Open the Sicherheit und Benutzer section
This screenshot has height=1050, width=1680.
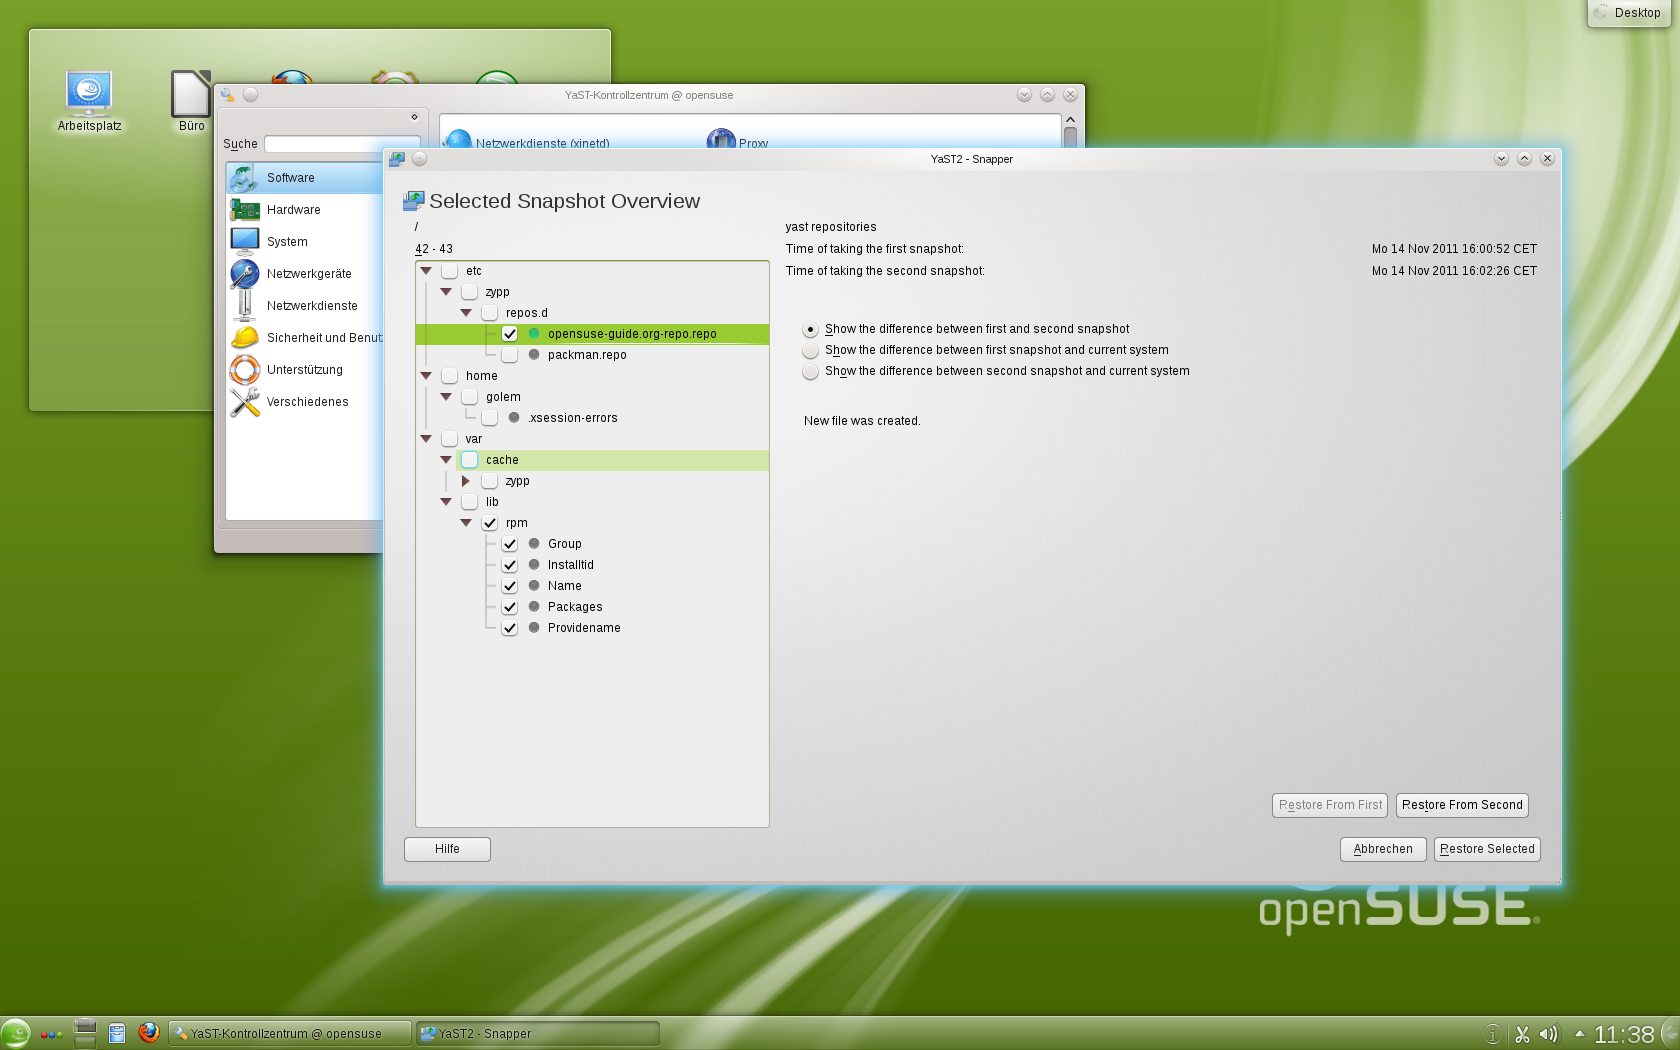(x=322, y=337)
